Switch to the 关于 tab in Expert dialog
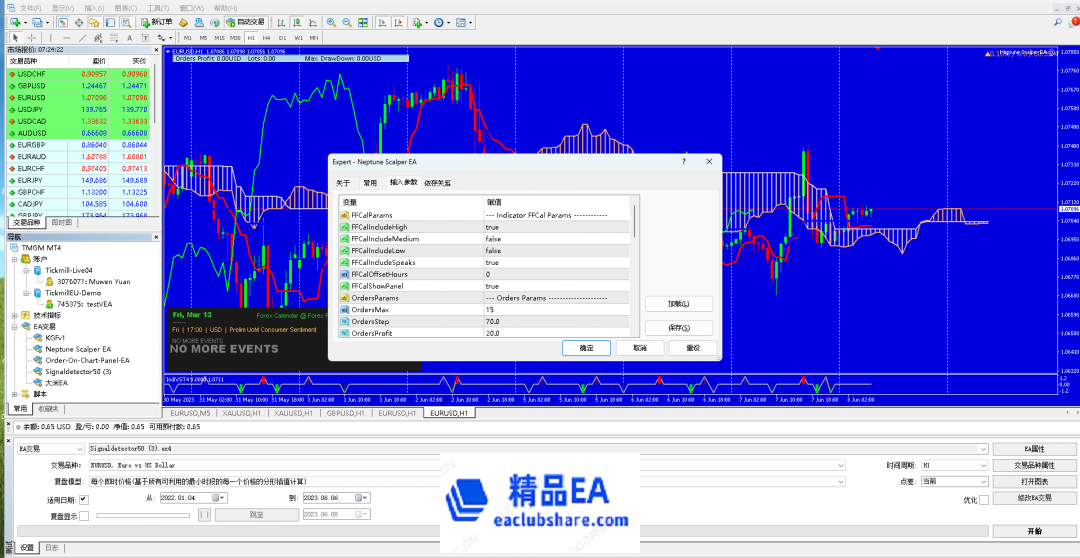Screen dimensions: 1080x558 coord(343,183)
